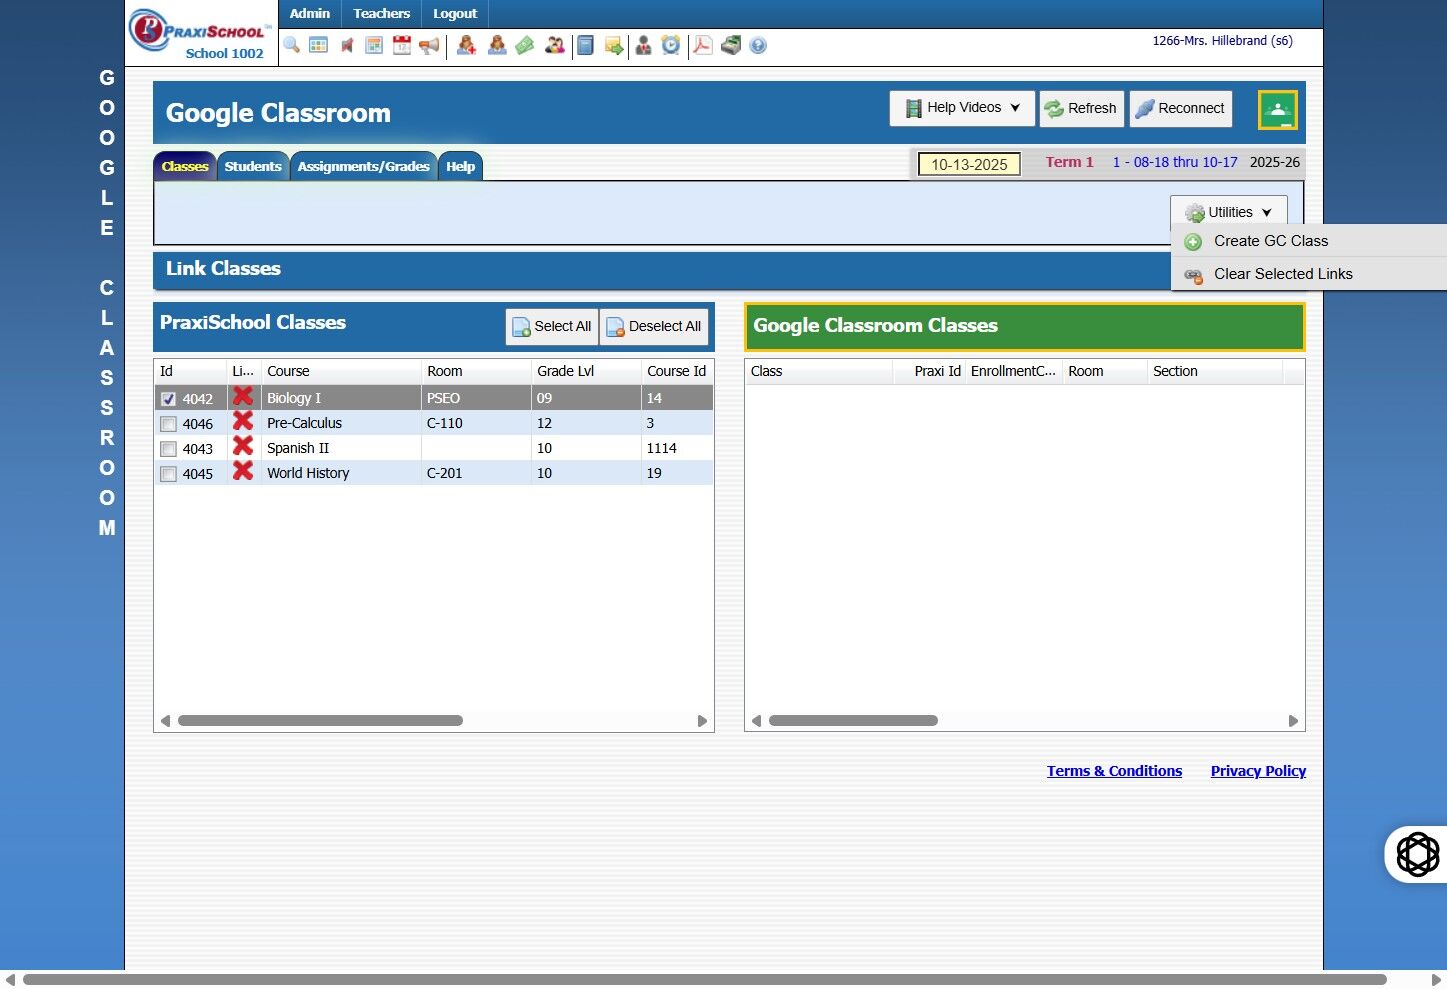Click the red X link icon for Pre-Calculus
1447x989 pixels.
tap(242, 421)
